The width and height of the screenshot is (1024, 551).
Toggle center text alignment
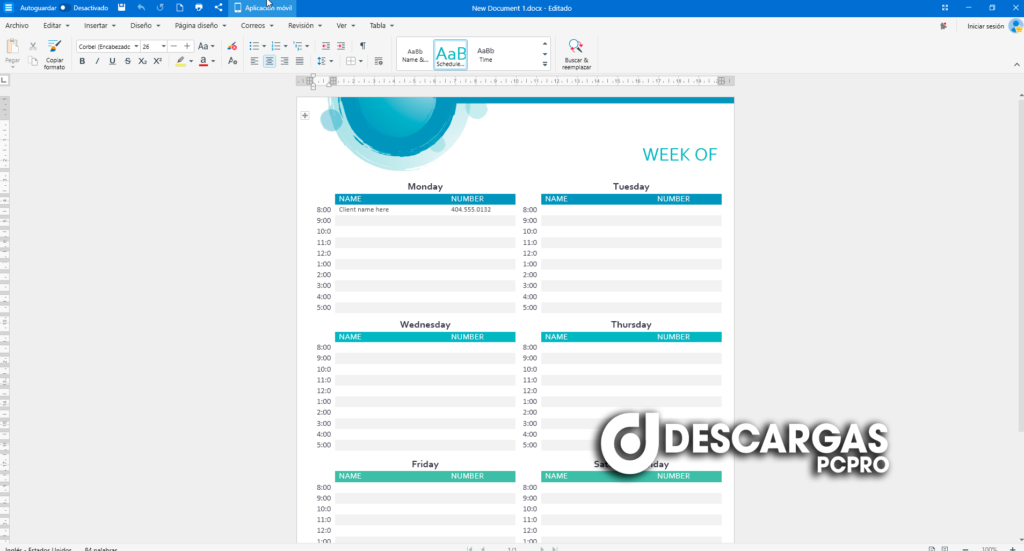tap(269, 61)
